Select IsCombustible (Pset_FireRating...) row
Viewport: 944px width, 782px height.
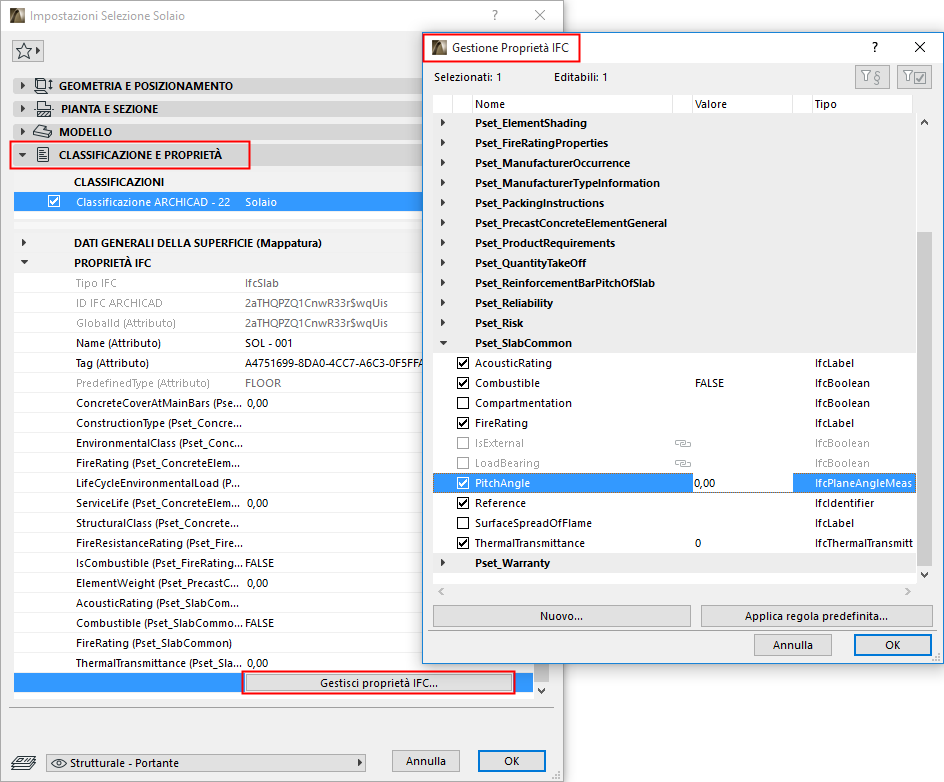[219, 563]
